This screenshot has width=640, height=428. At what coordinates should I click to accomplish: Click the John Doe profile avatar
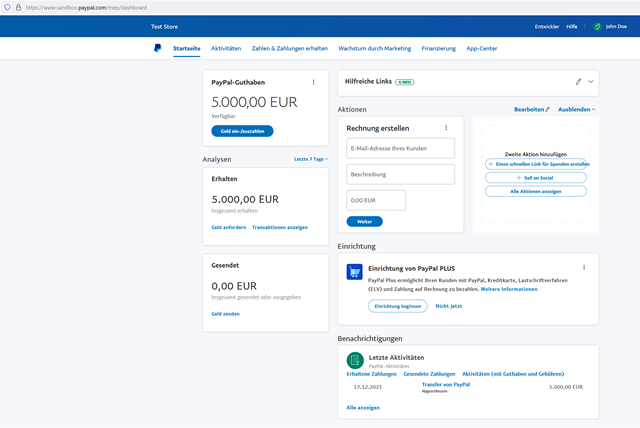[x=597, y=27]
